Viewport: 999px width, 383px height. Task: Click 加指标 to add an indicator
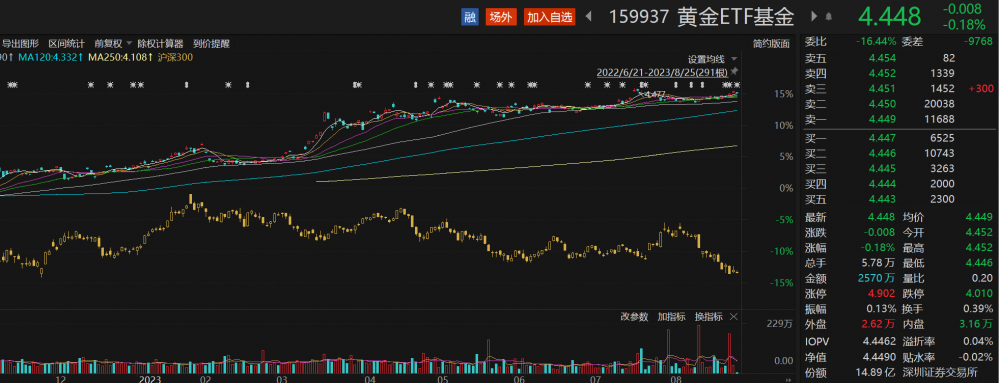(672, 317)
